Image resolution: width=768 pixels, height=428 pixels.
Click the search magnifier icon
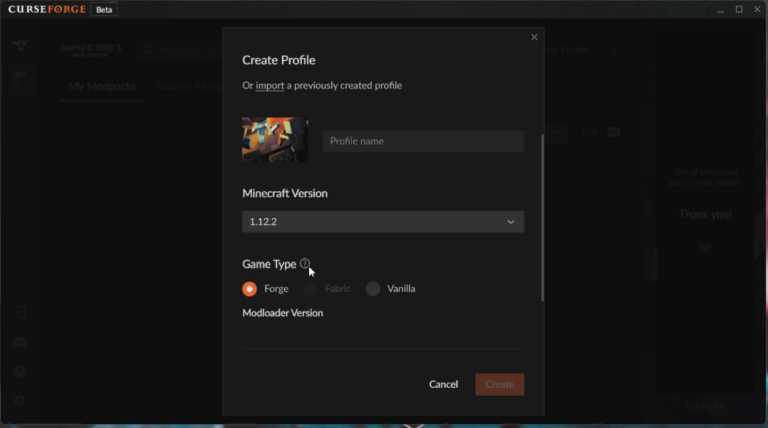pos(147,49)
